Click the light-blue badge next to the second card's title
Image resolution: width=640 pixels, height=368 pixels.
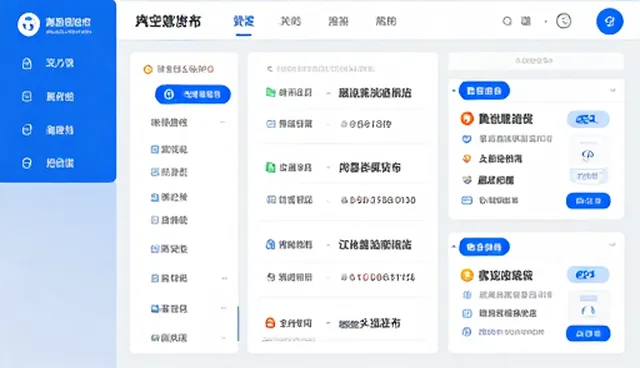coord(588,275)
